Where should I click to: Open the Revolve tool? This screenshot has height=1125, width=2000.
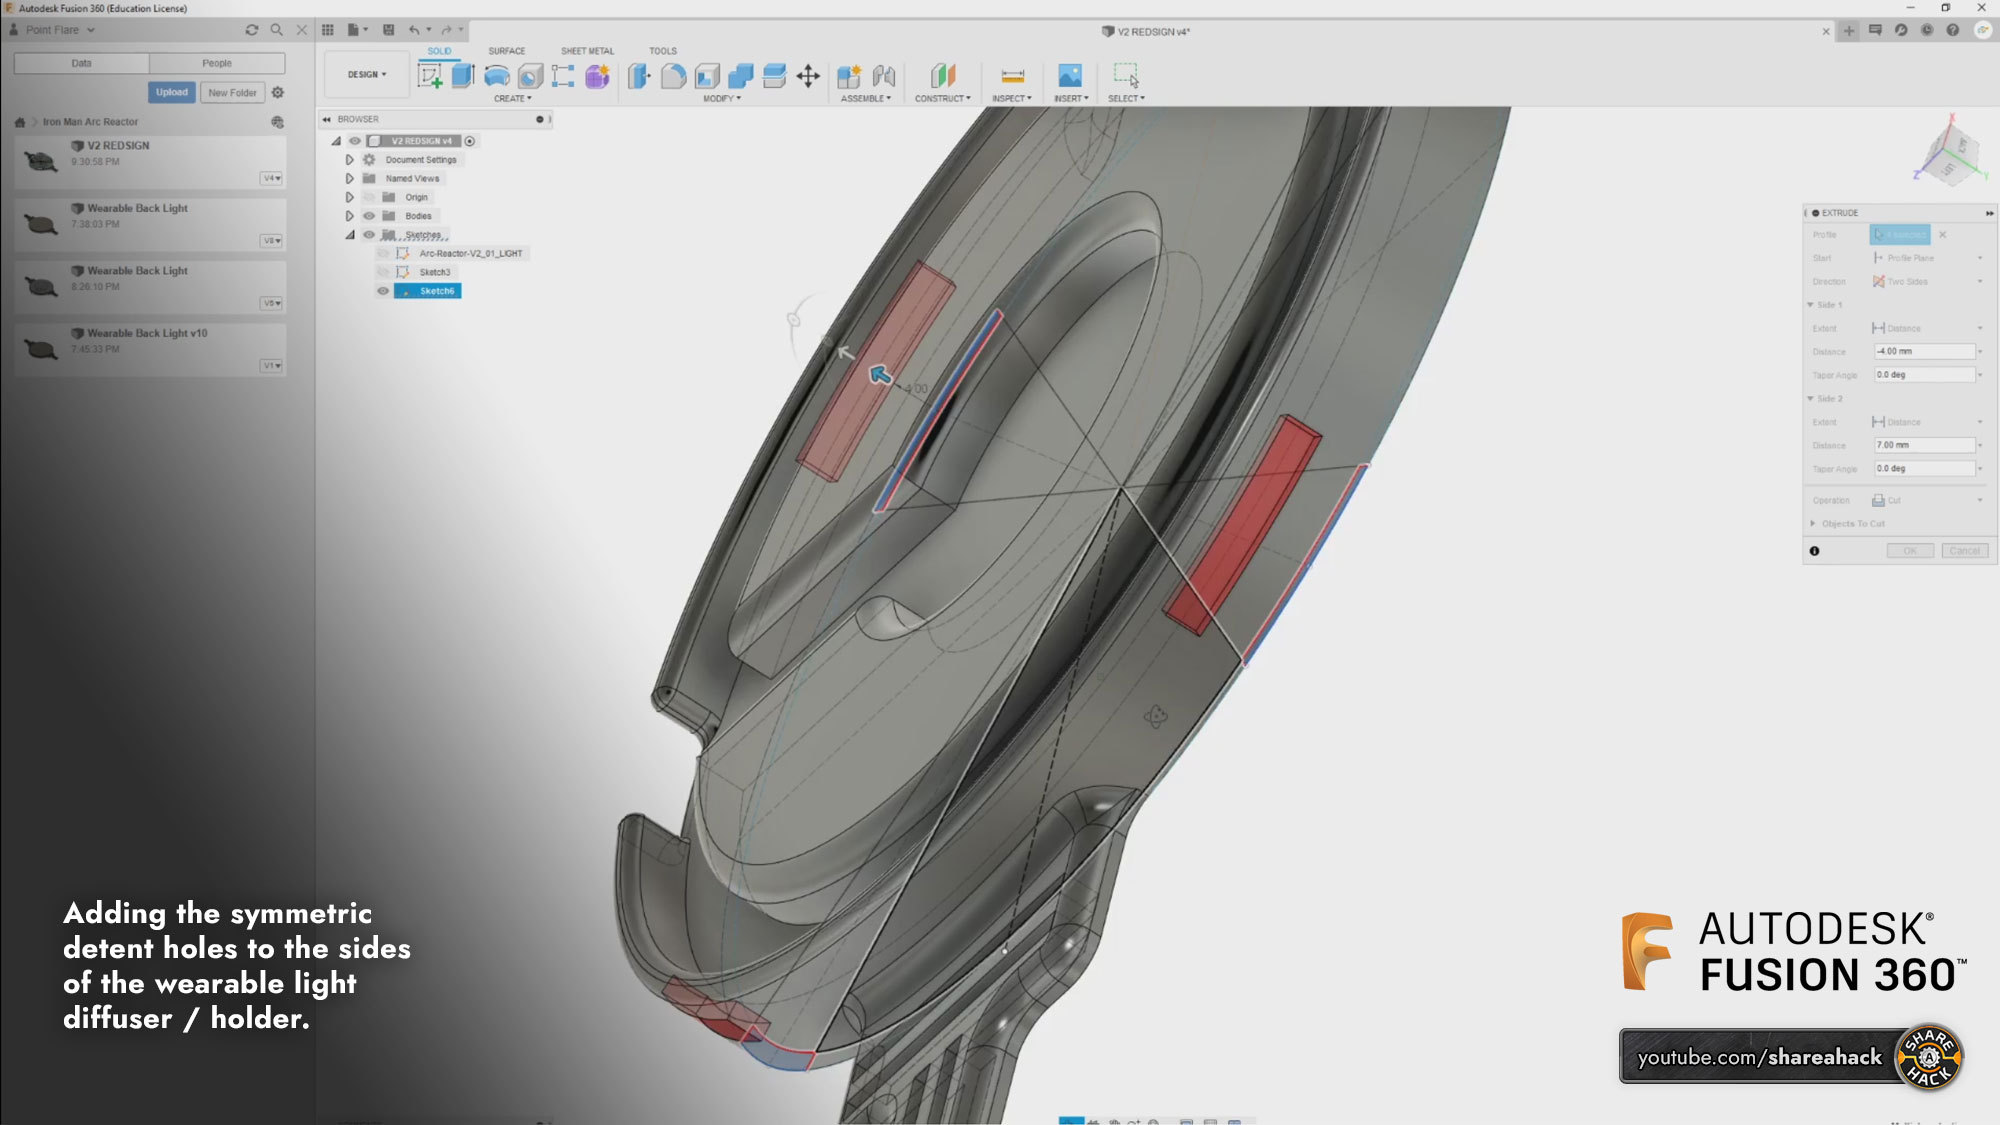(496, 76)
